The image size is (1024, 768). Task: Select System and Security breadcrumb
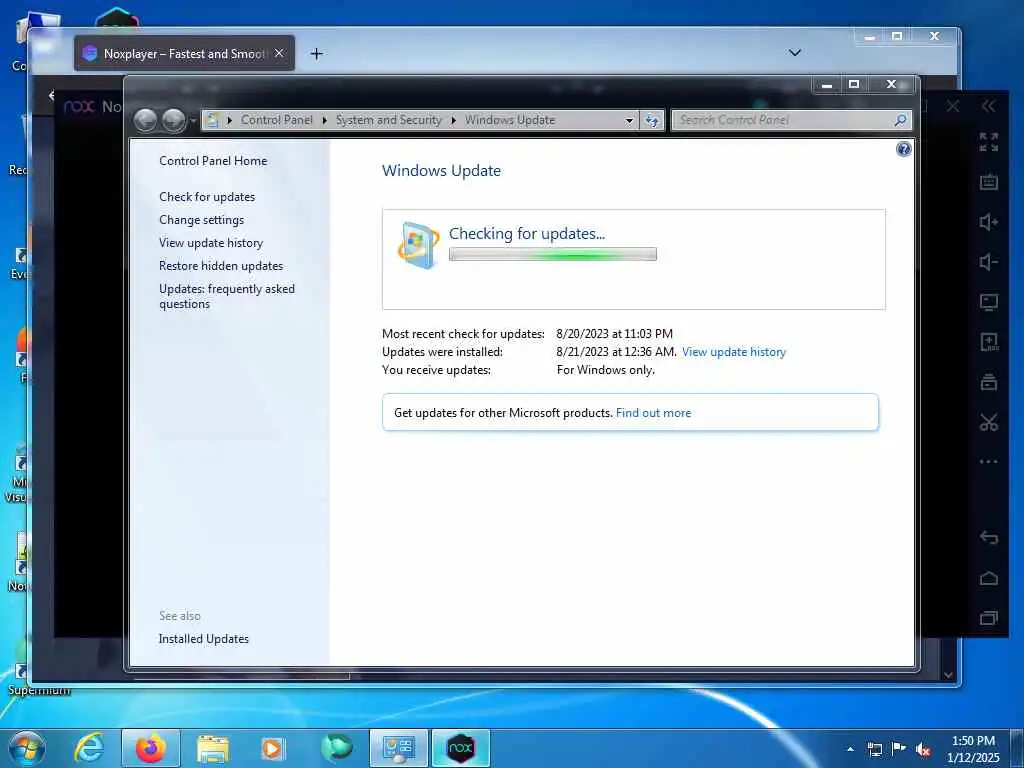pyautogui.click(x=389, y=120)
